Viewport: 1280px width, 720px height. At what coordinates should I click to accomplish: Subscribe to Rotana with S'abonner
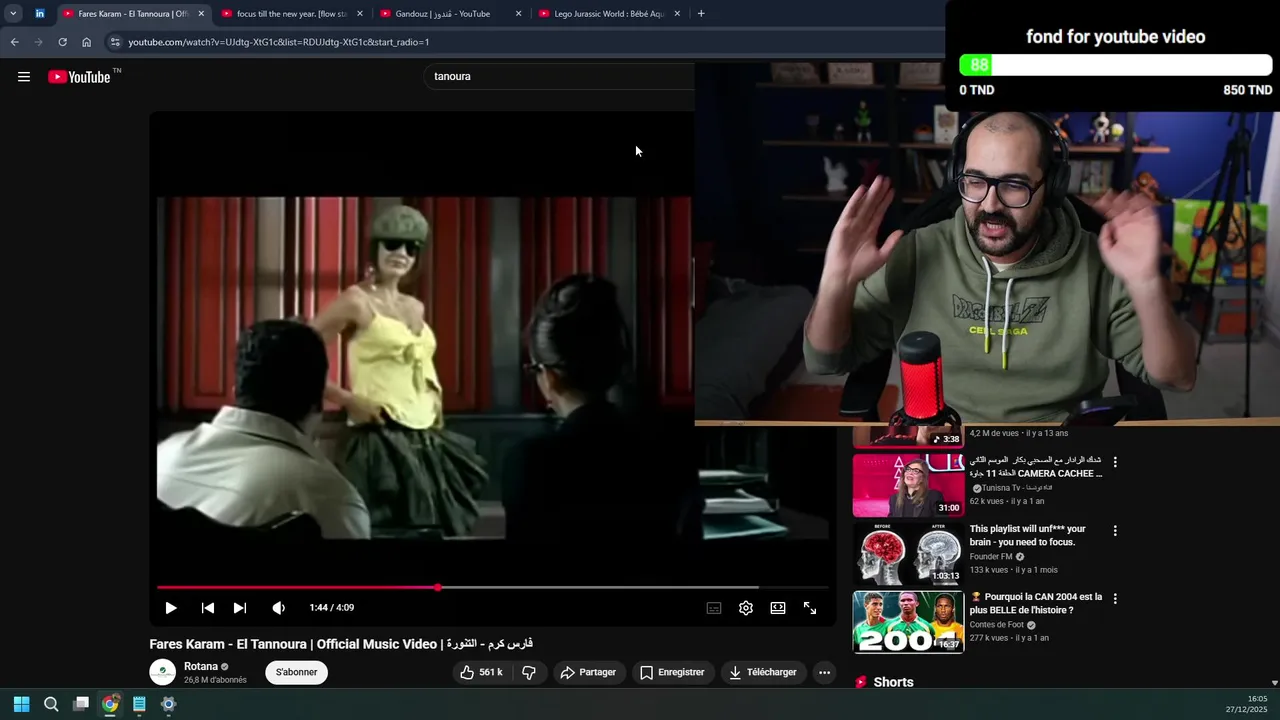[x=296, y=672]
